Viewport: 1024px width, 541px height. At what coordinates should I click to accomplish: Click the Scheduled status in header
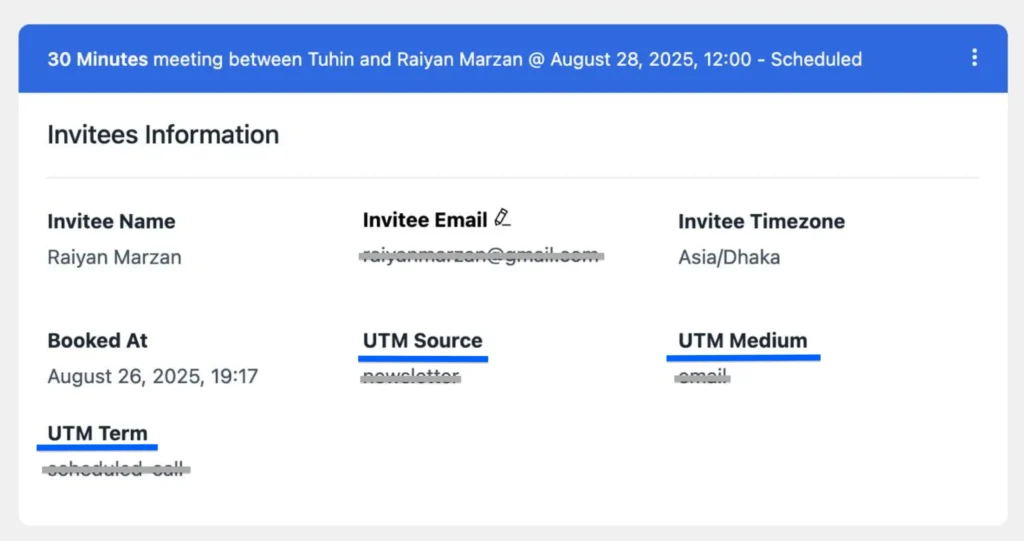coord(816,59)
